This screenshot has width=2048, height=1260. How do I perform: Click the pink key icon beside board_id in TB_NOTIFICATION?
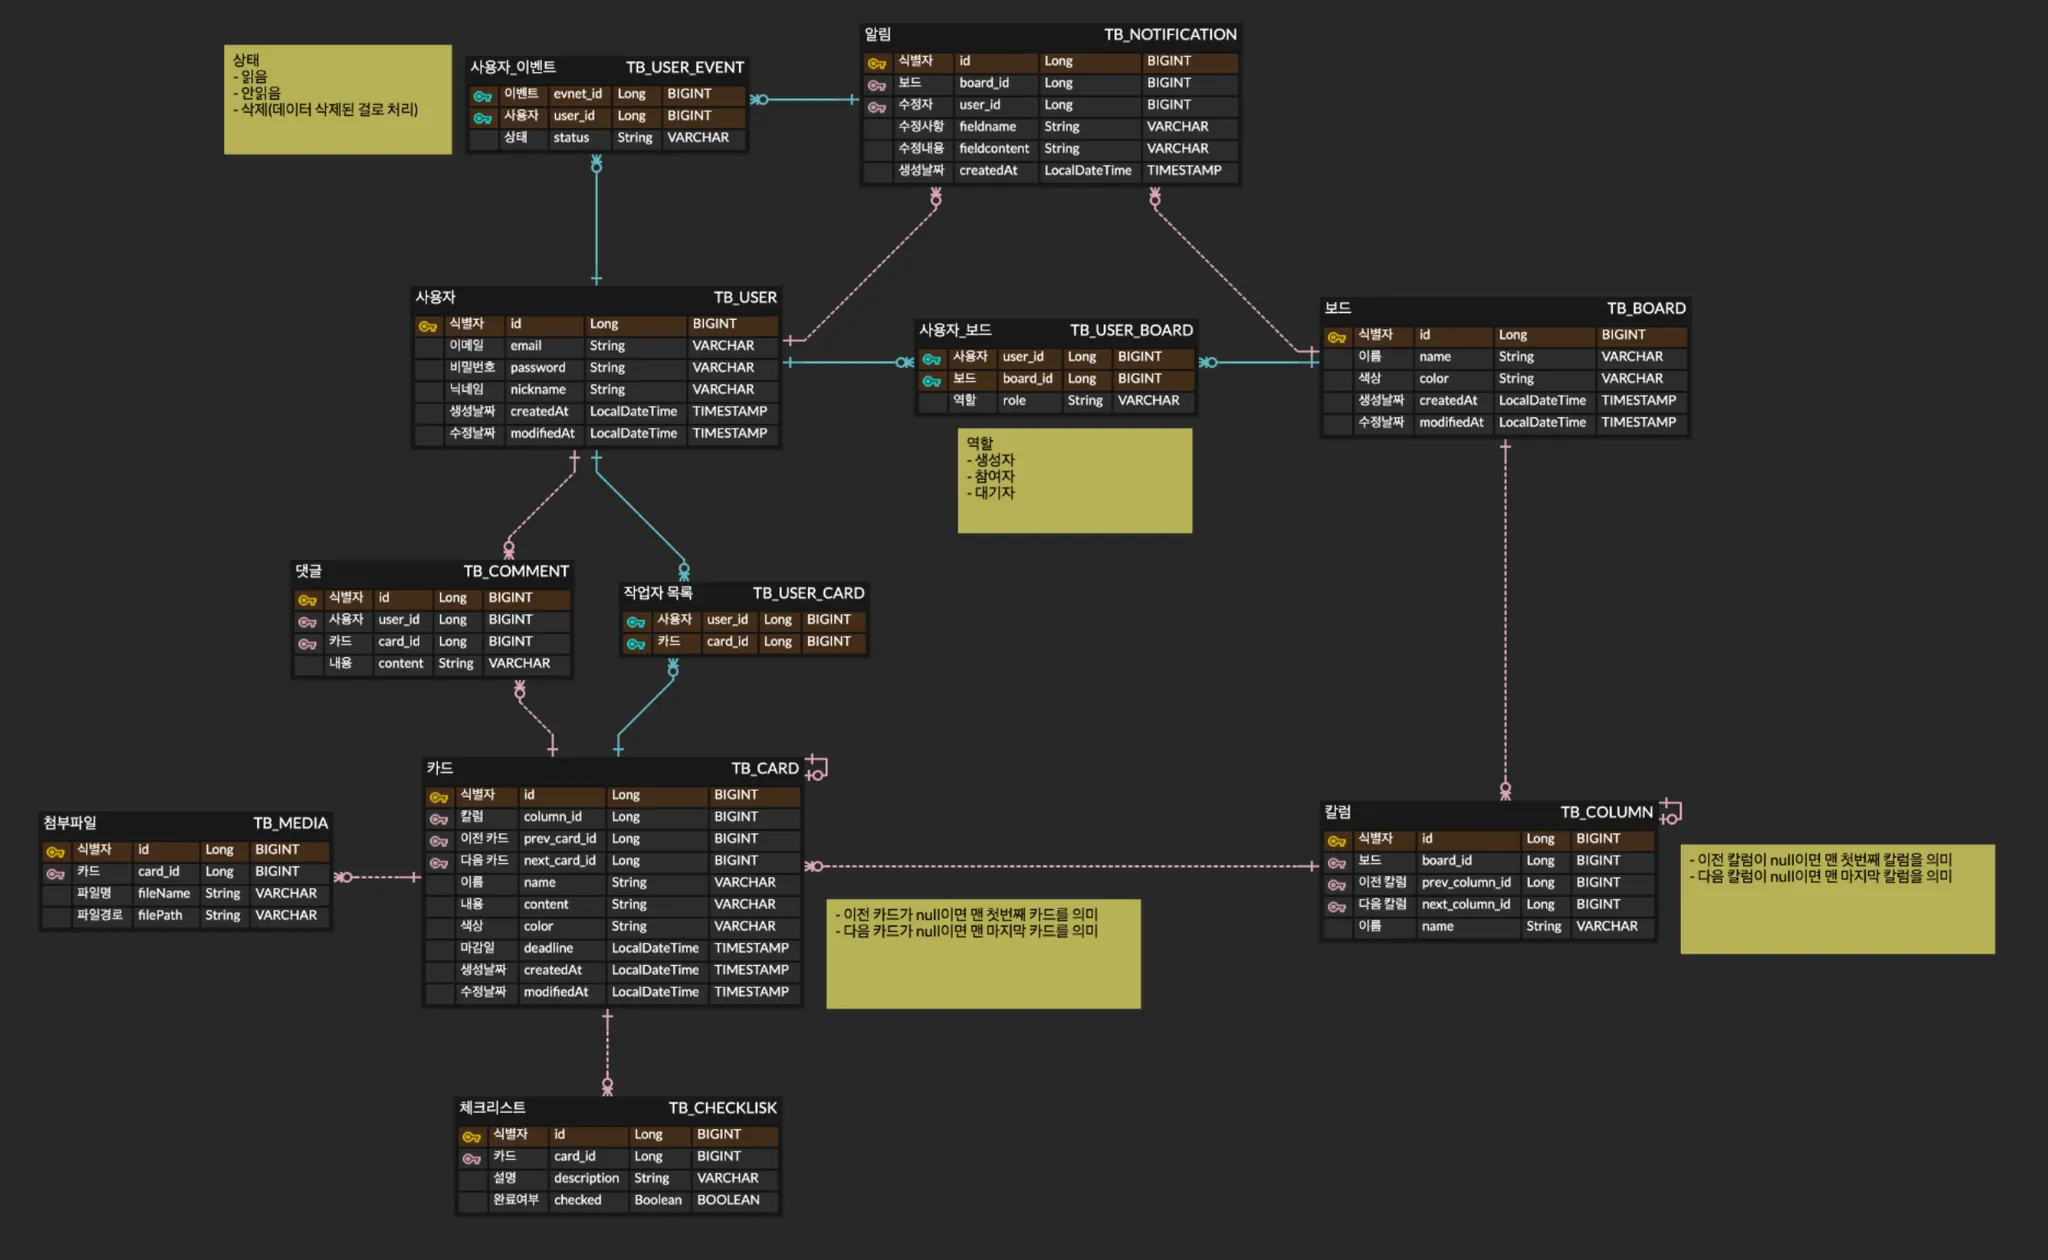[x=876, y=85]
